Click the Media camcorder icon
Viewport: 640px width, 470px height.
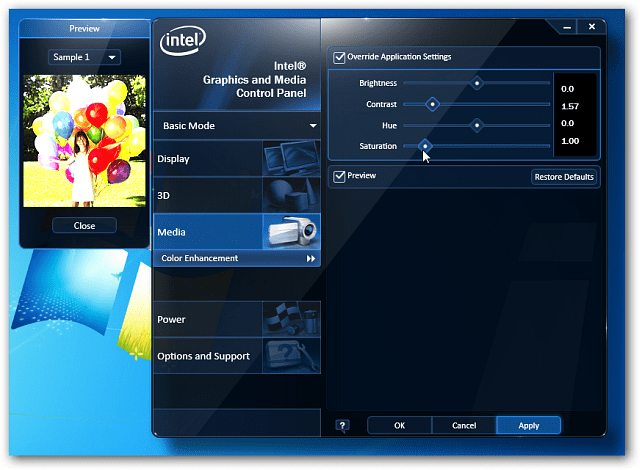click(x=291, y=231)
